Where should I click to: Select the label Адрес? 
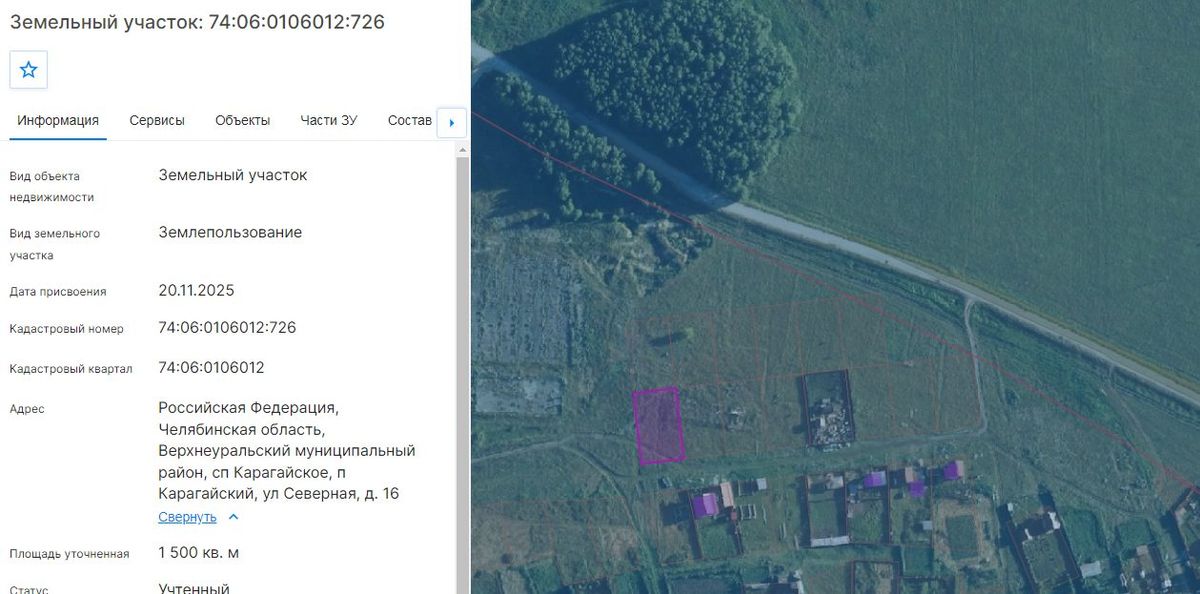tap(27, 409)
